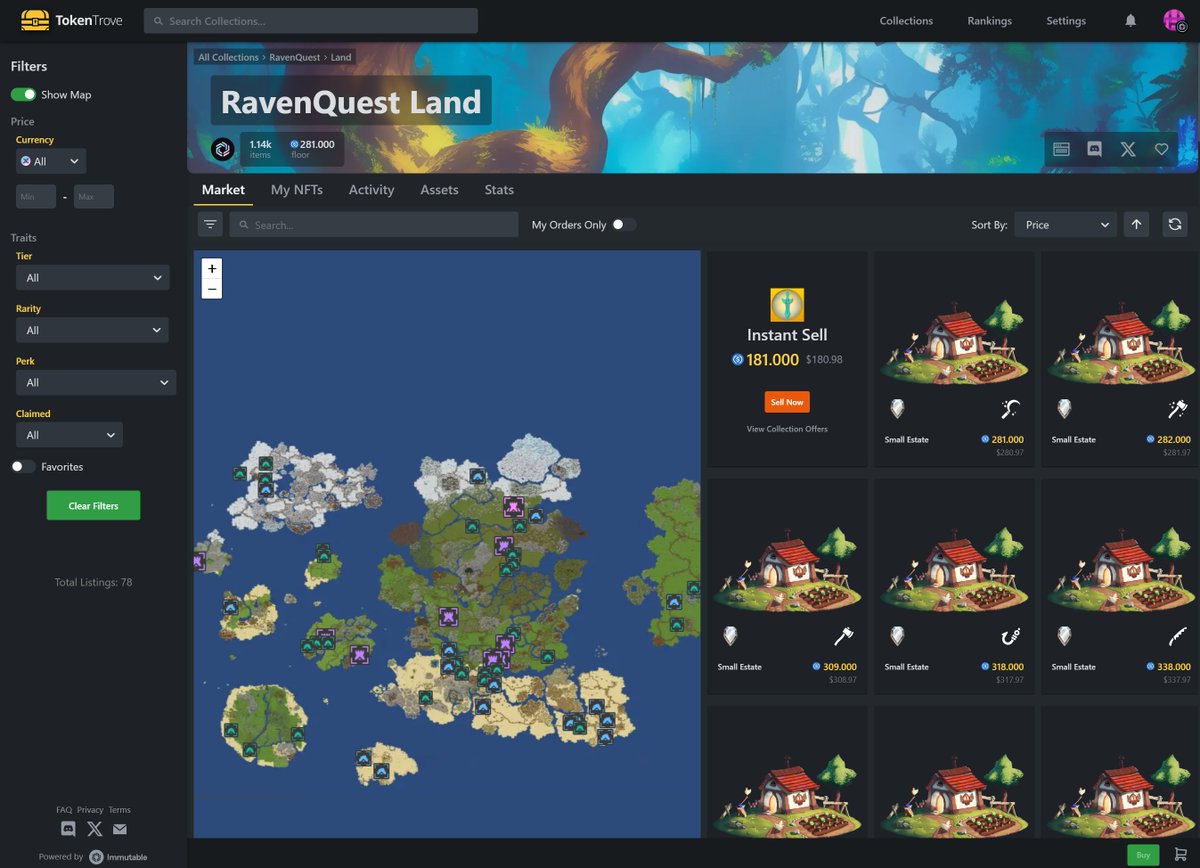Screen dimensions: 1200x868
Task: Refresh listings with the reload icon
Action: coord(1175,225)
